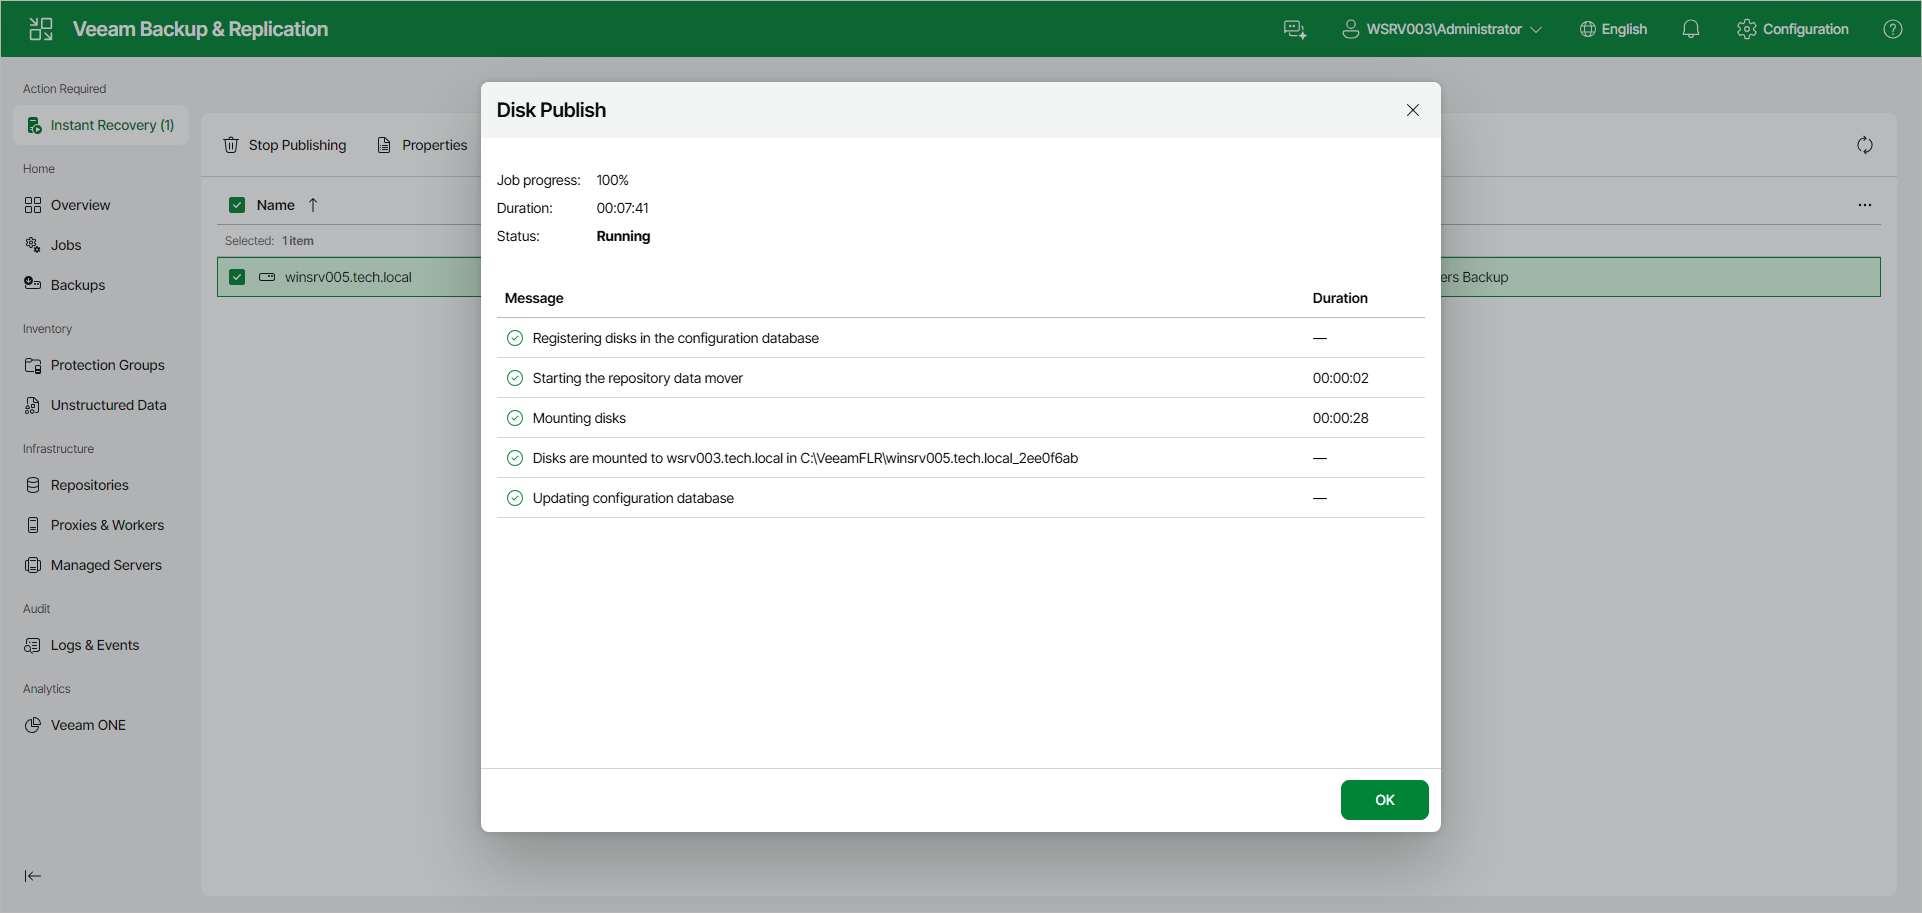Click the Instant Recovery icon
Image resolution: width=1922 pixels, height=913 pixels.
click(x=34, y=125)
